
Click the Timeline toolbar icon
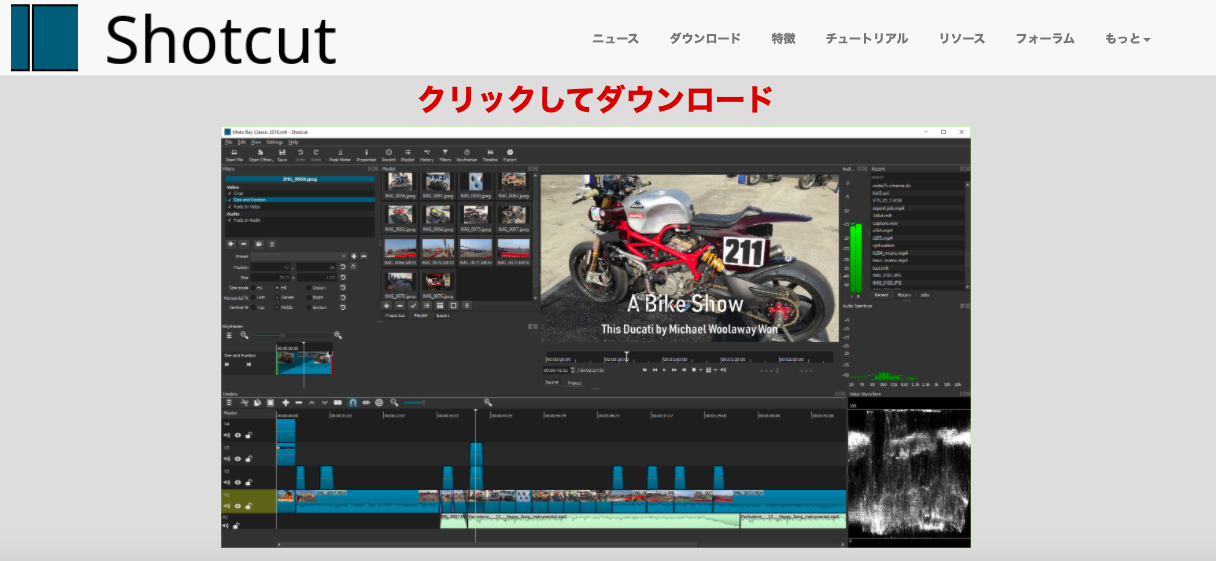pyautogui.click(x=490, y=156)
